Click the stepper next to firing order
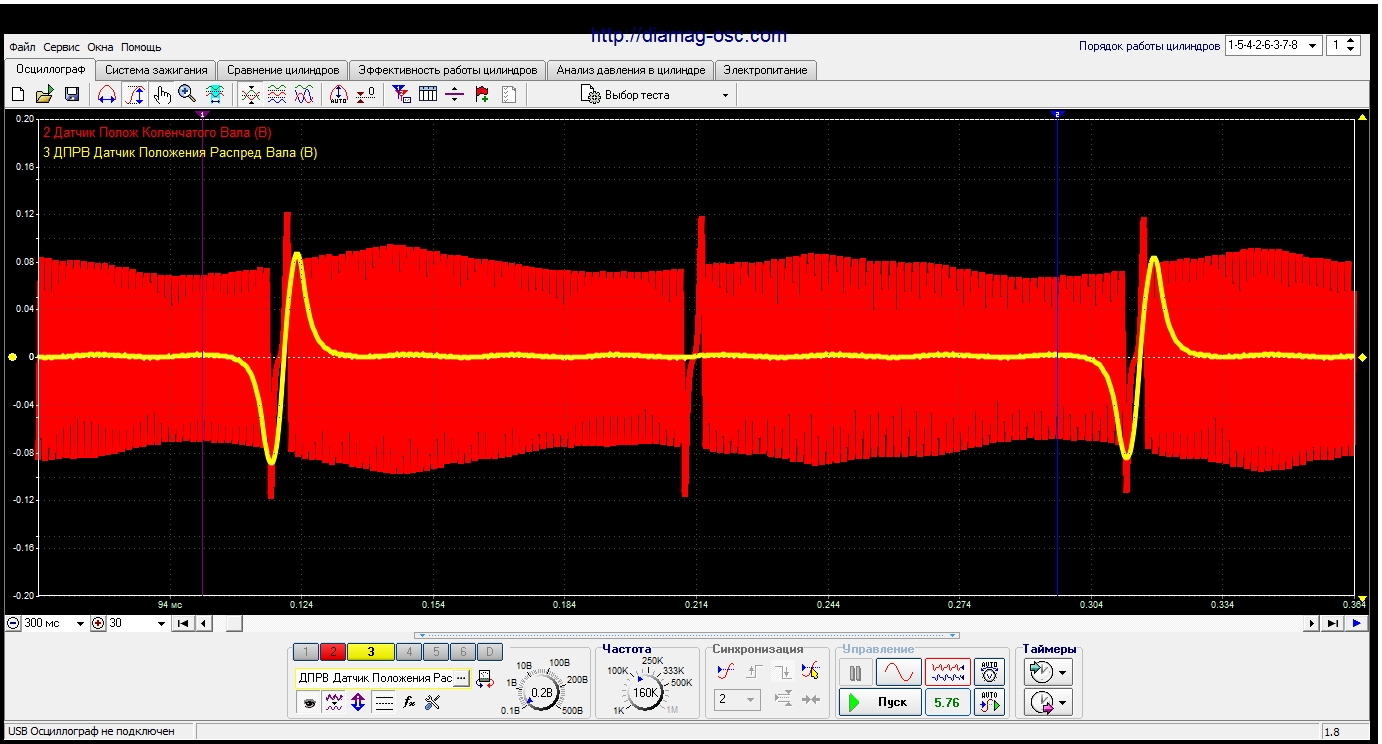The height and width of the screenshot is (744, 1382). (1352, 45)
